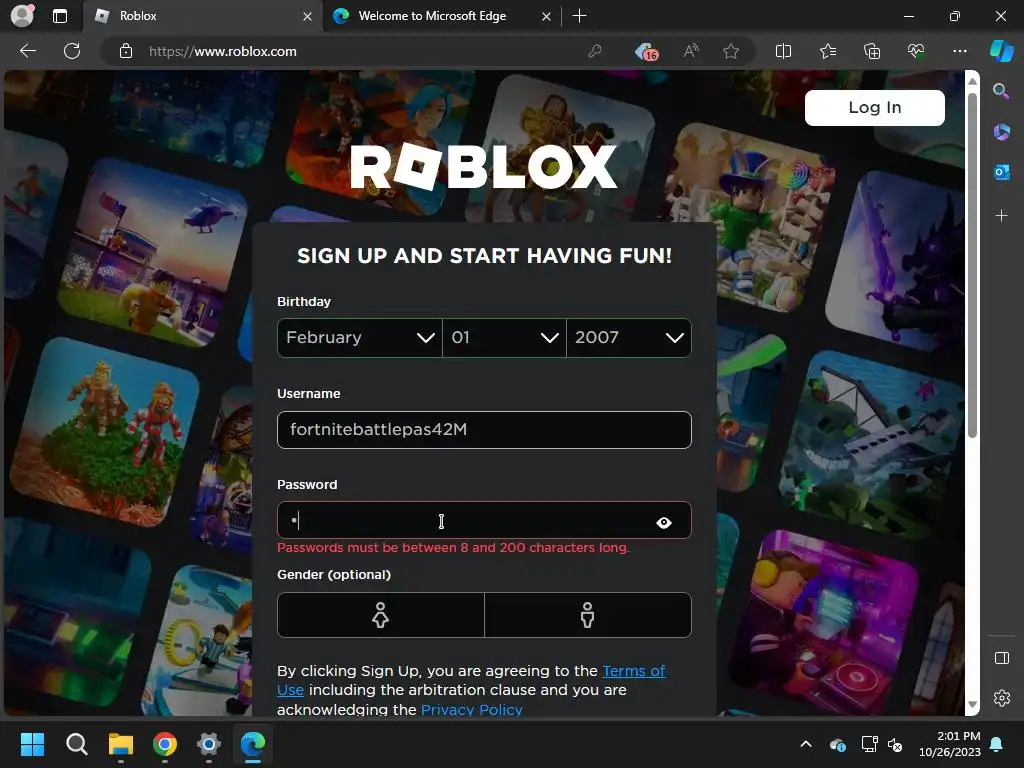Launch Copilot sidebar icon
The image size is (1024, 768).
pos(1002,51)
